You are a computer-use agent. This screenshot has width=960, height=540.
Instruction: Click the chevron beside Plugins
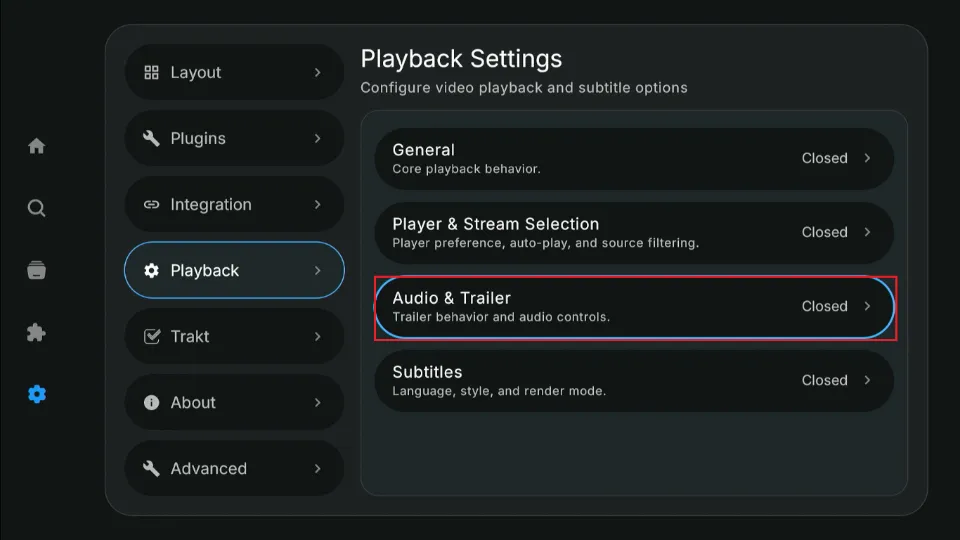pyautogui.click(x=318, y=139)
